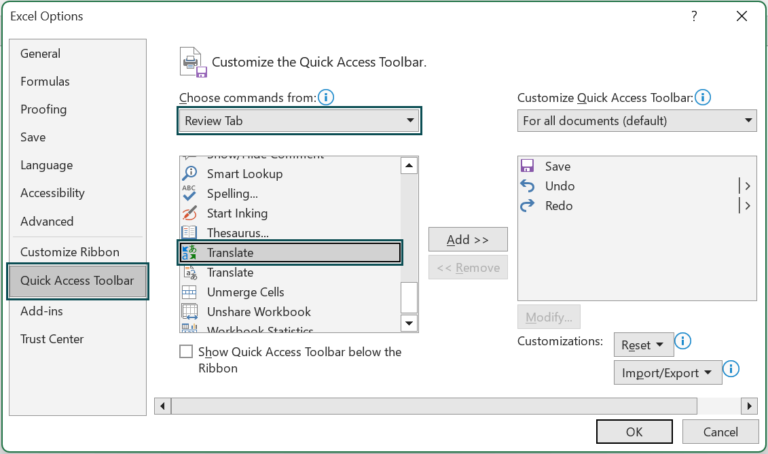Open the Trust Center category
Image resolution: width=768 pixels, height=454 pixels.
pyautogui.click(x=52, y=339)
